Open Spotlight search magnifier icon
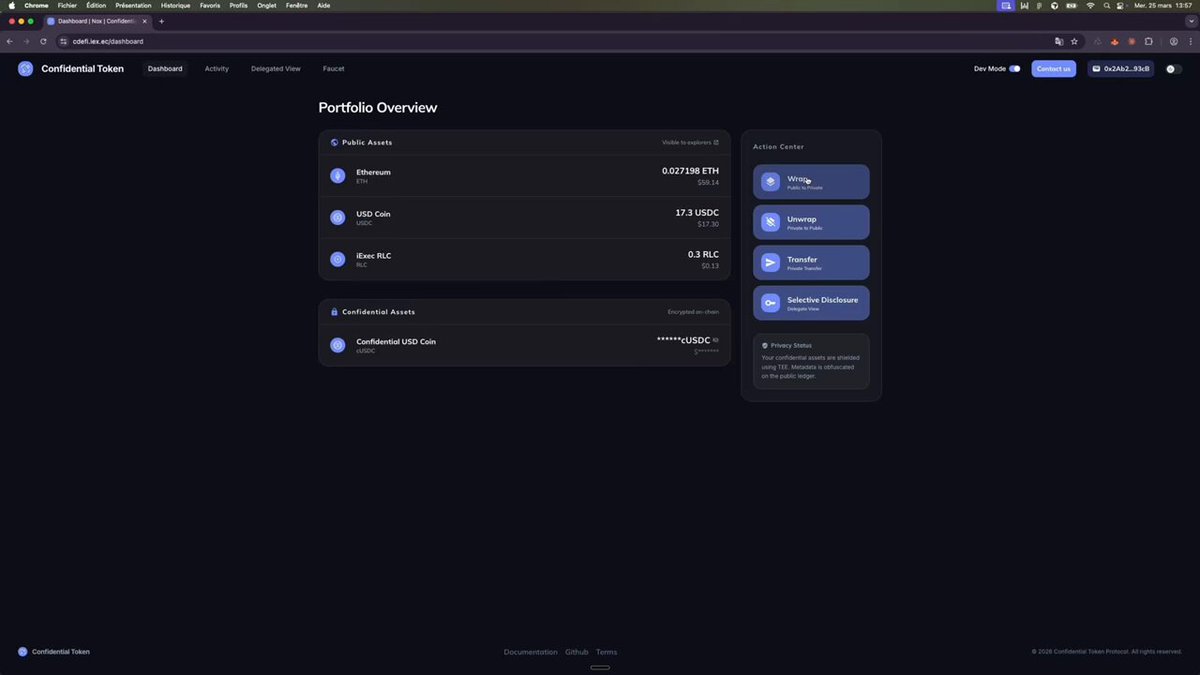 1106,5
